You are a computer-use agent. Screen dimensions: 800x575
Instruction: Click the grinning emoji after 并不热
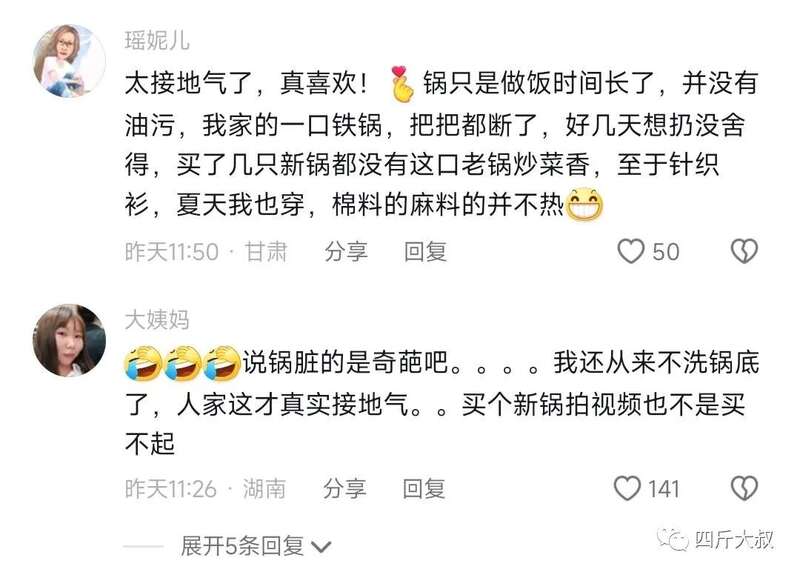(585, 204)
